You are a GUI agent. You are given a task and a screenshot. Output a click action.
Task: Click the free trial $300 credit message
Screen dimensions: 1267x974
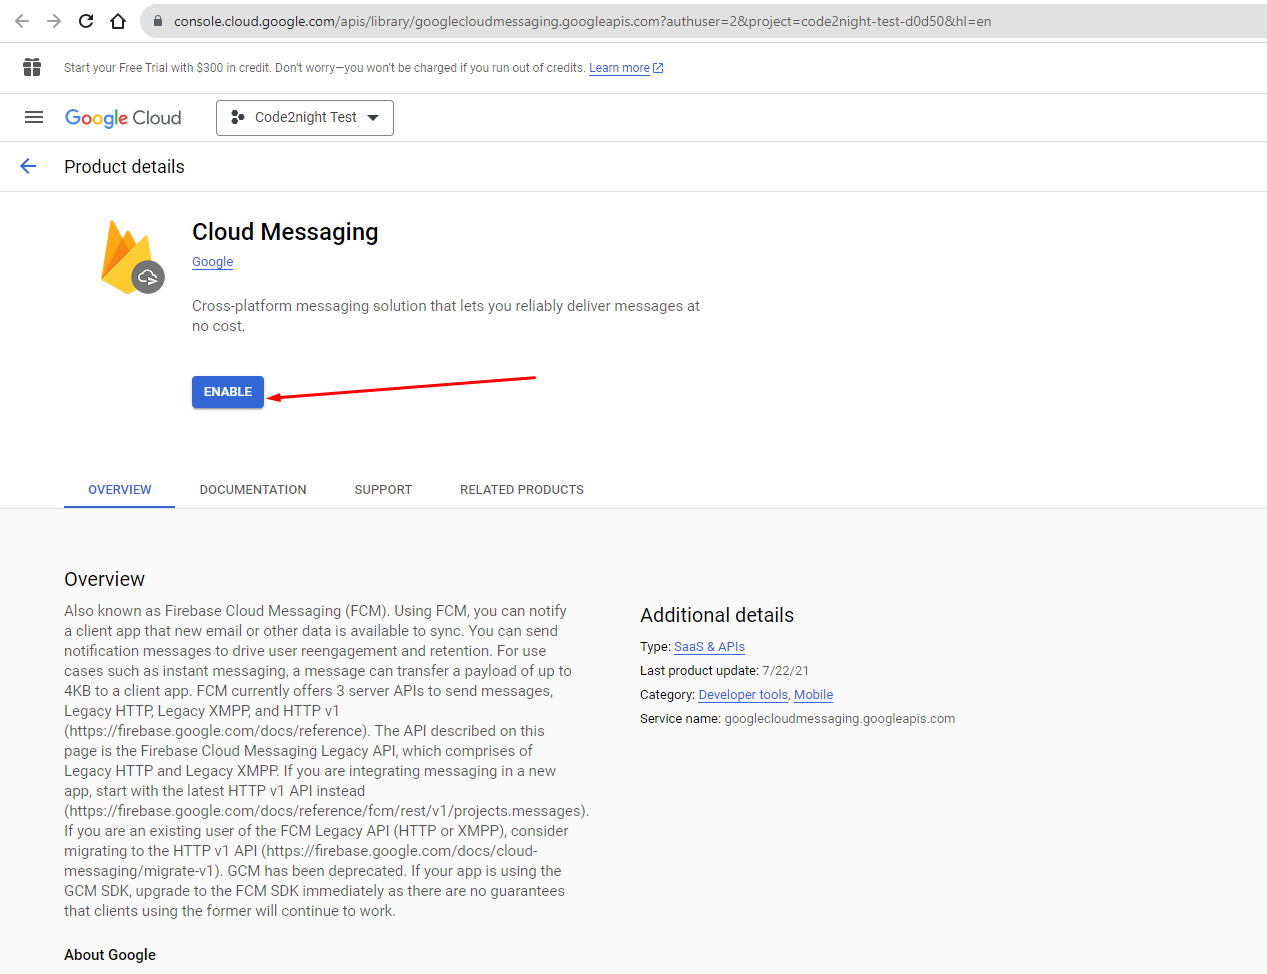(324, 68)
